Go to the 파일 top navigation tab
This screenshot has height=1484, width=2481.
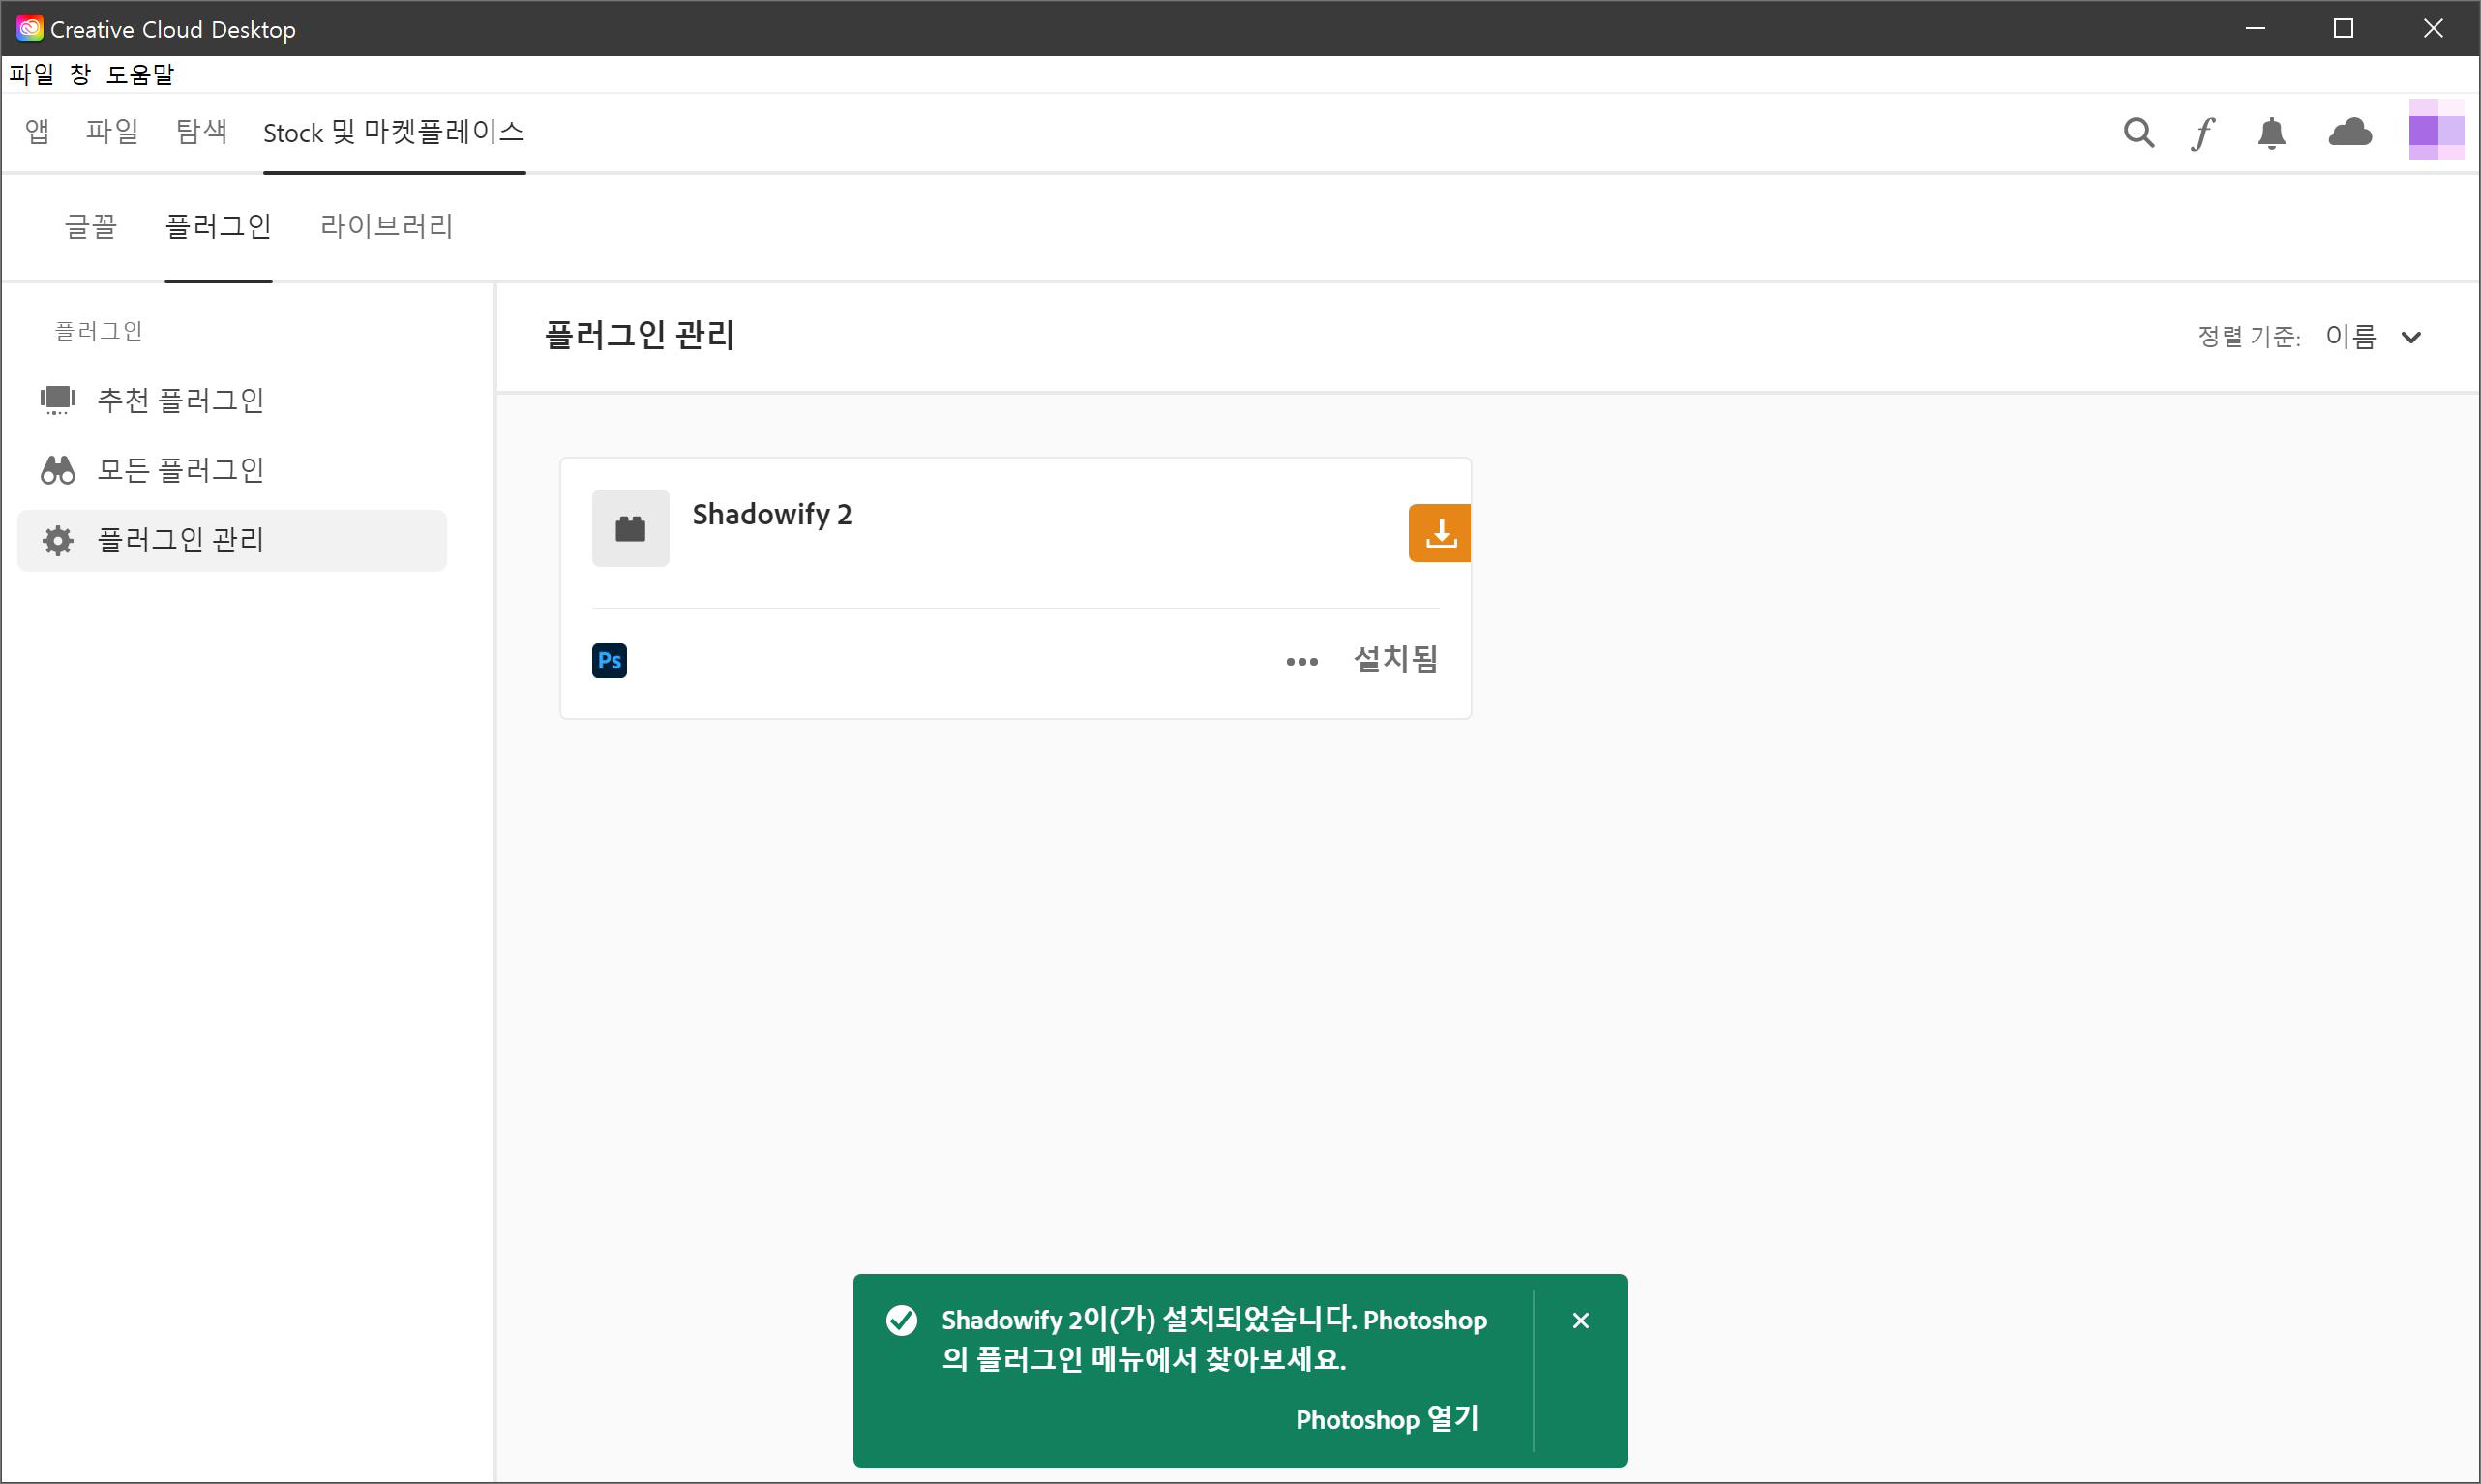point(112,132)
